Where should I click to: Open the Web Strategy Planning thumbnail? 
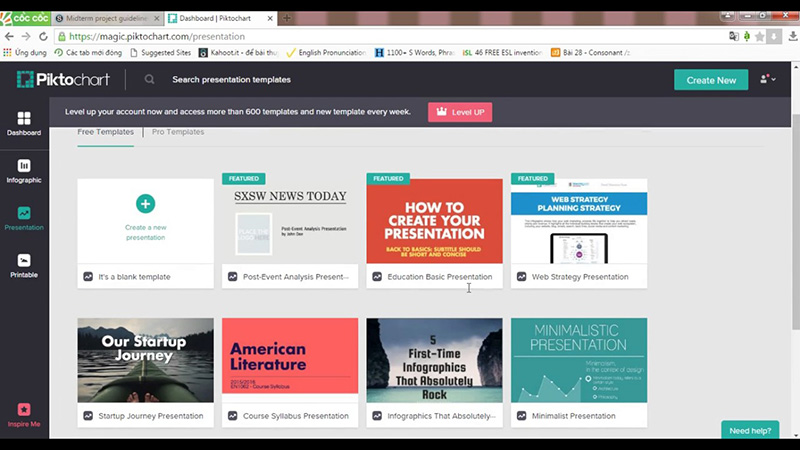click(x=579, y=221)
